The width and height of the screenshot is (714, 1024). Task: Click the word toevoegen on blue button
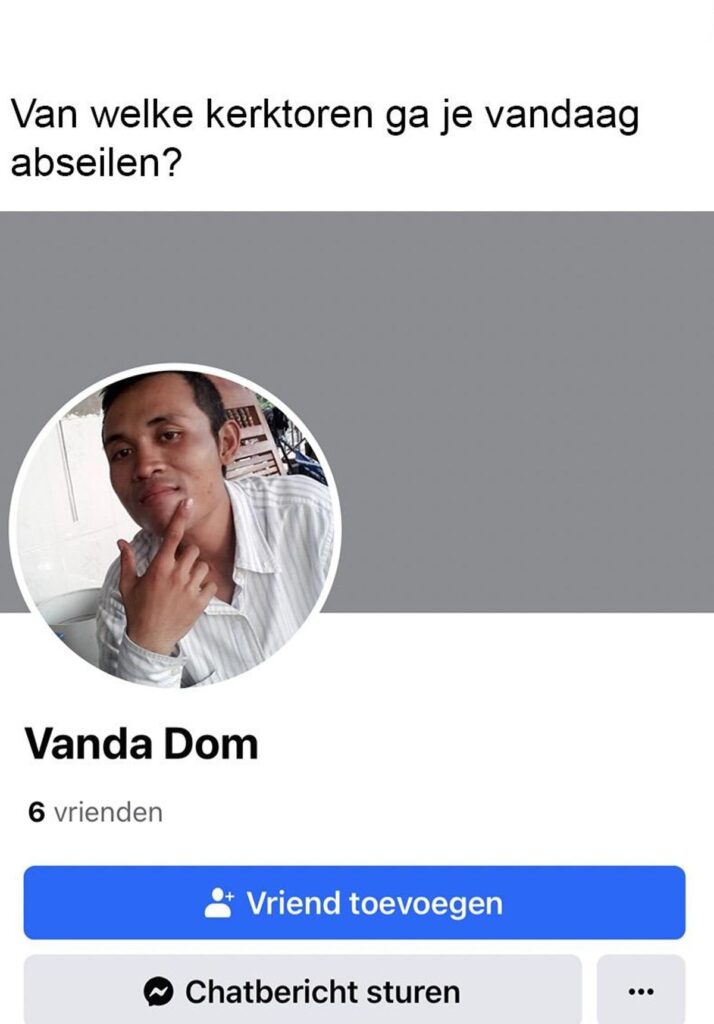[426, 904]
